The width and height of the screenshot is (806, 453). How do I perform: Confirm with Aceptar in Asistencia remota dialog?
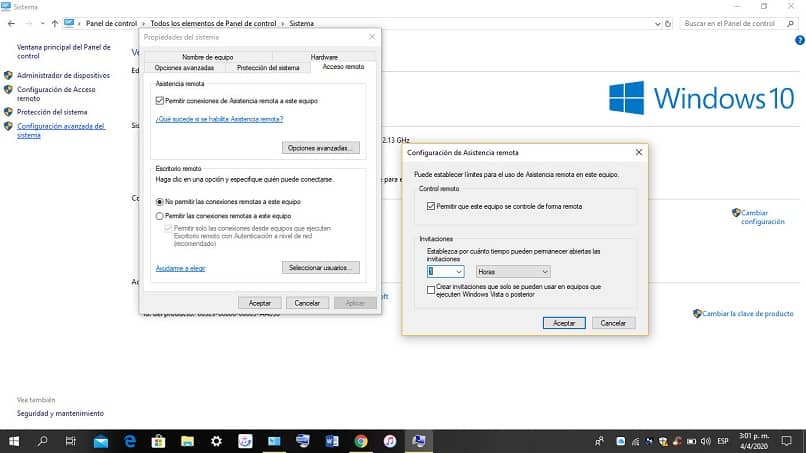[564, 323]
